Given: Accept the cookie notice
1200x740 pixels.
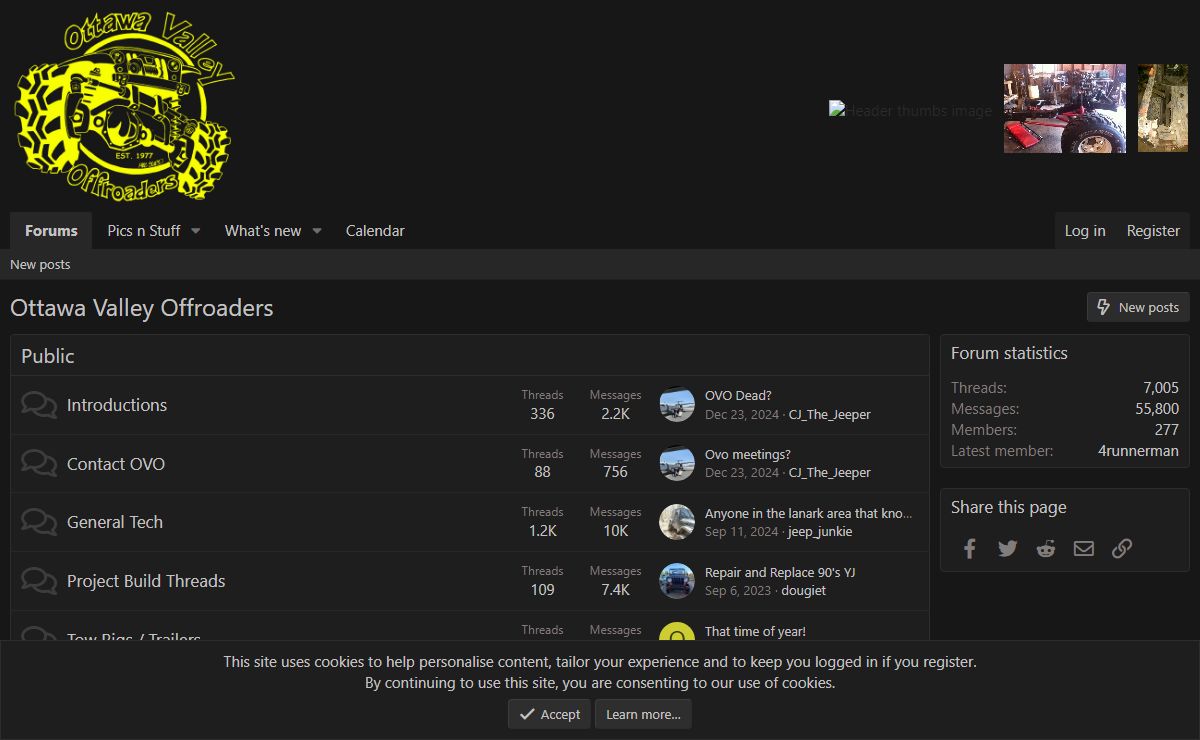Looking at the screenshot, I should [550, 714].
